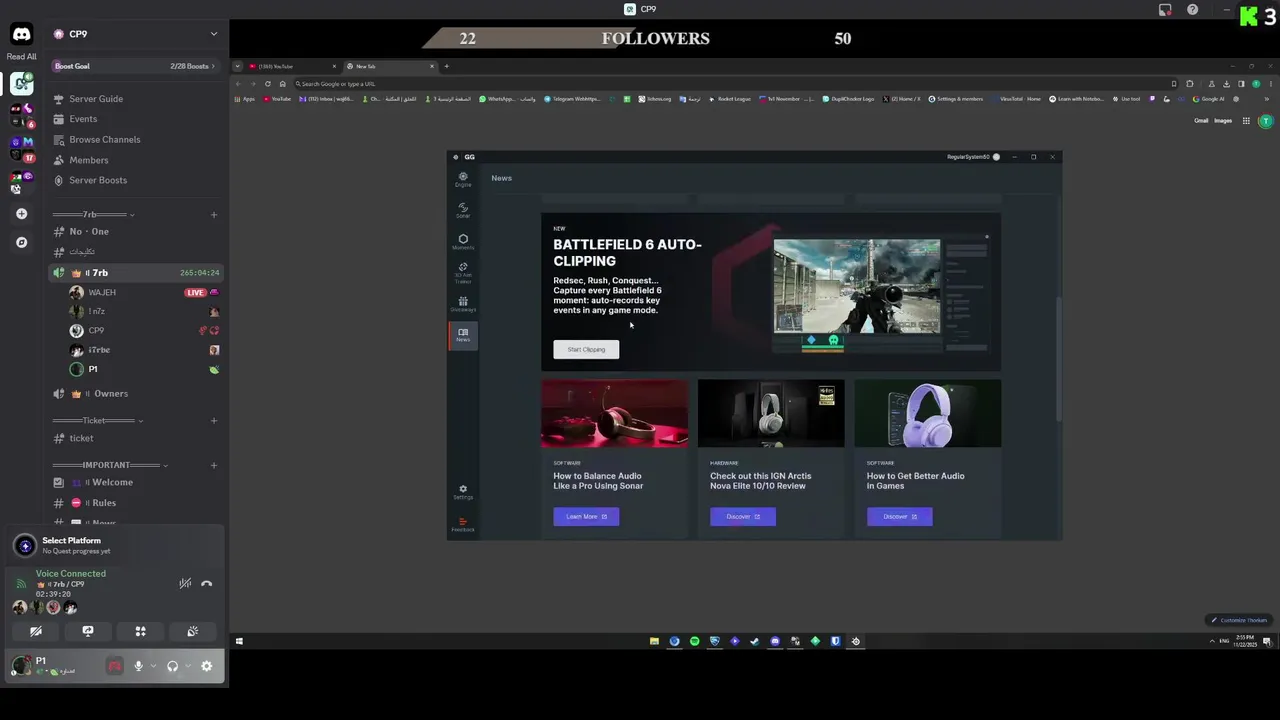Open the Boost Goal progress bar

click(136, 66)
